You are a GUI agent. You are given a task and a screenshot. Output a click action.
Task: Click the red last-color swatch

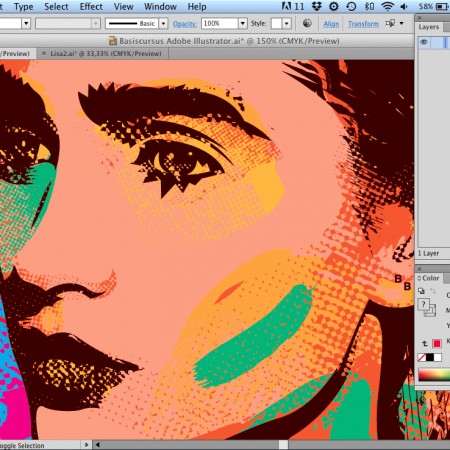point(437,343)
